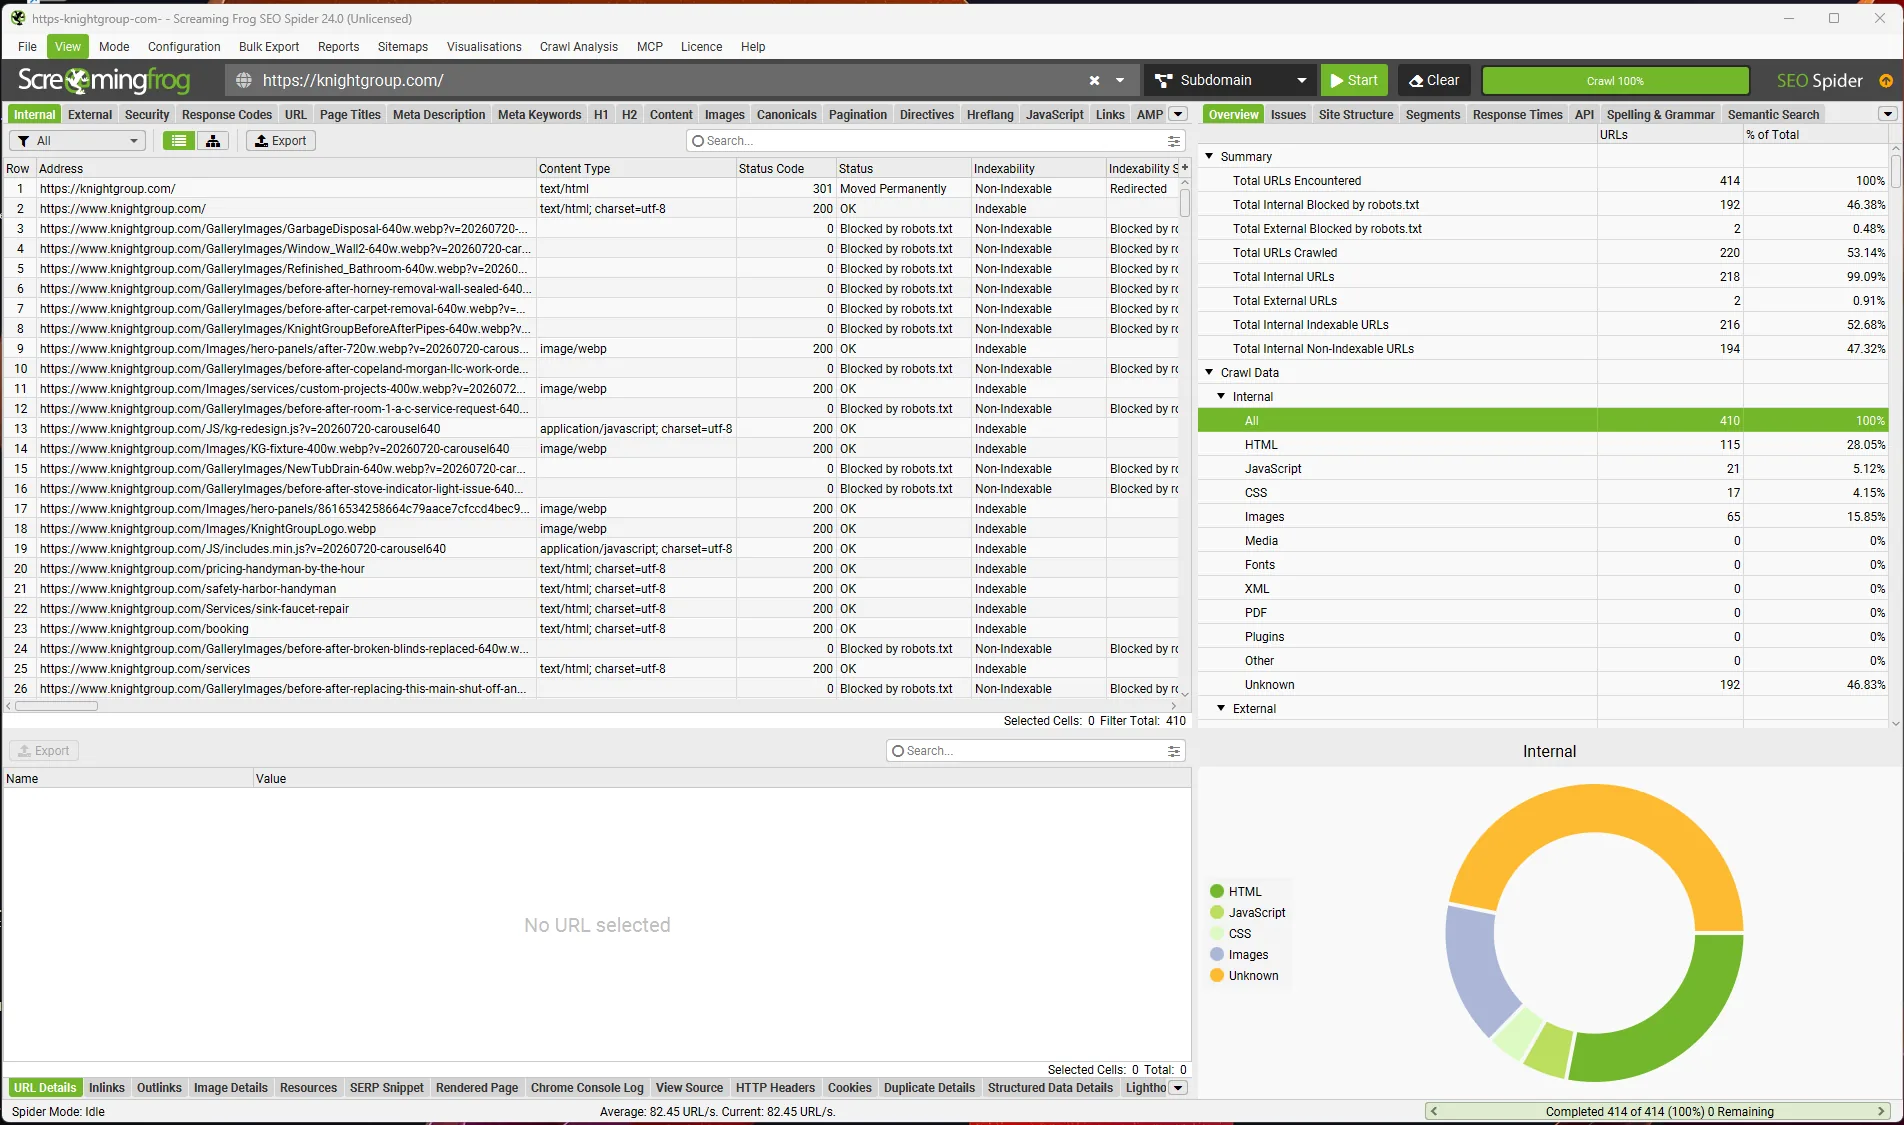Image resolution: width=1904 pixels, height=1125 pixels.
Task: Switch to list view mode
Action: [x=179, y=141]
